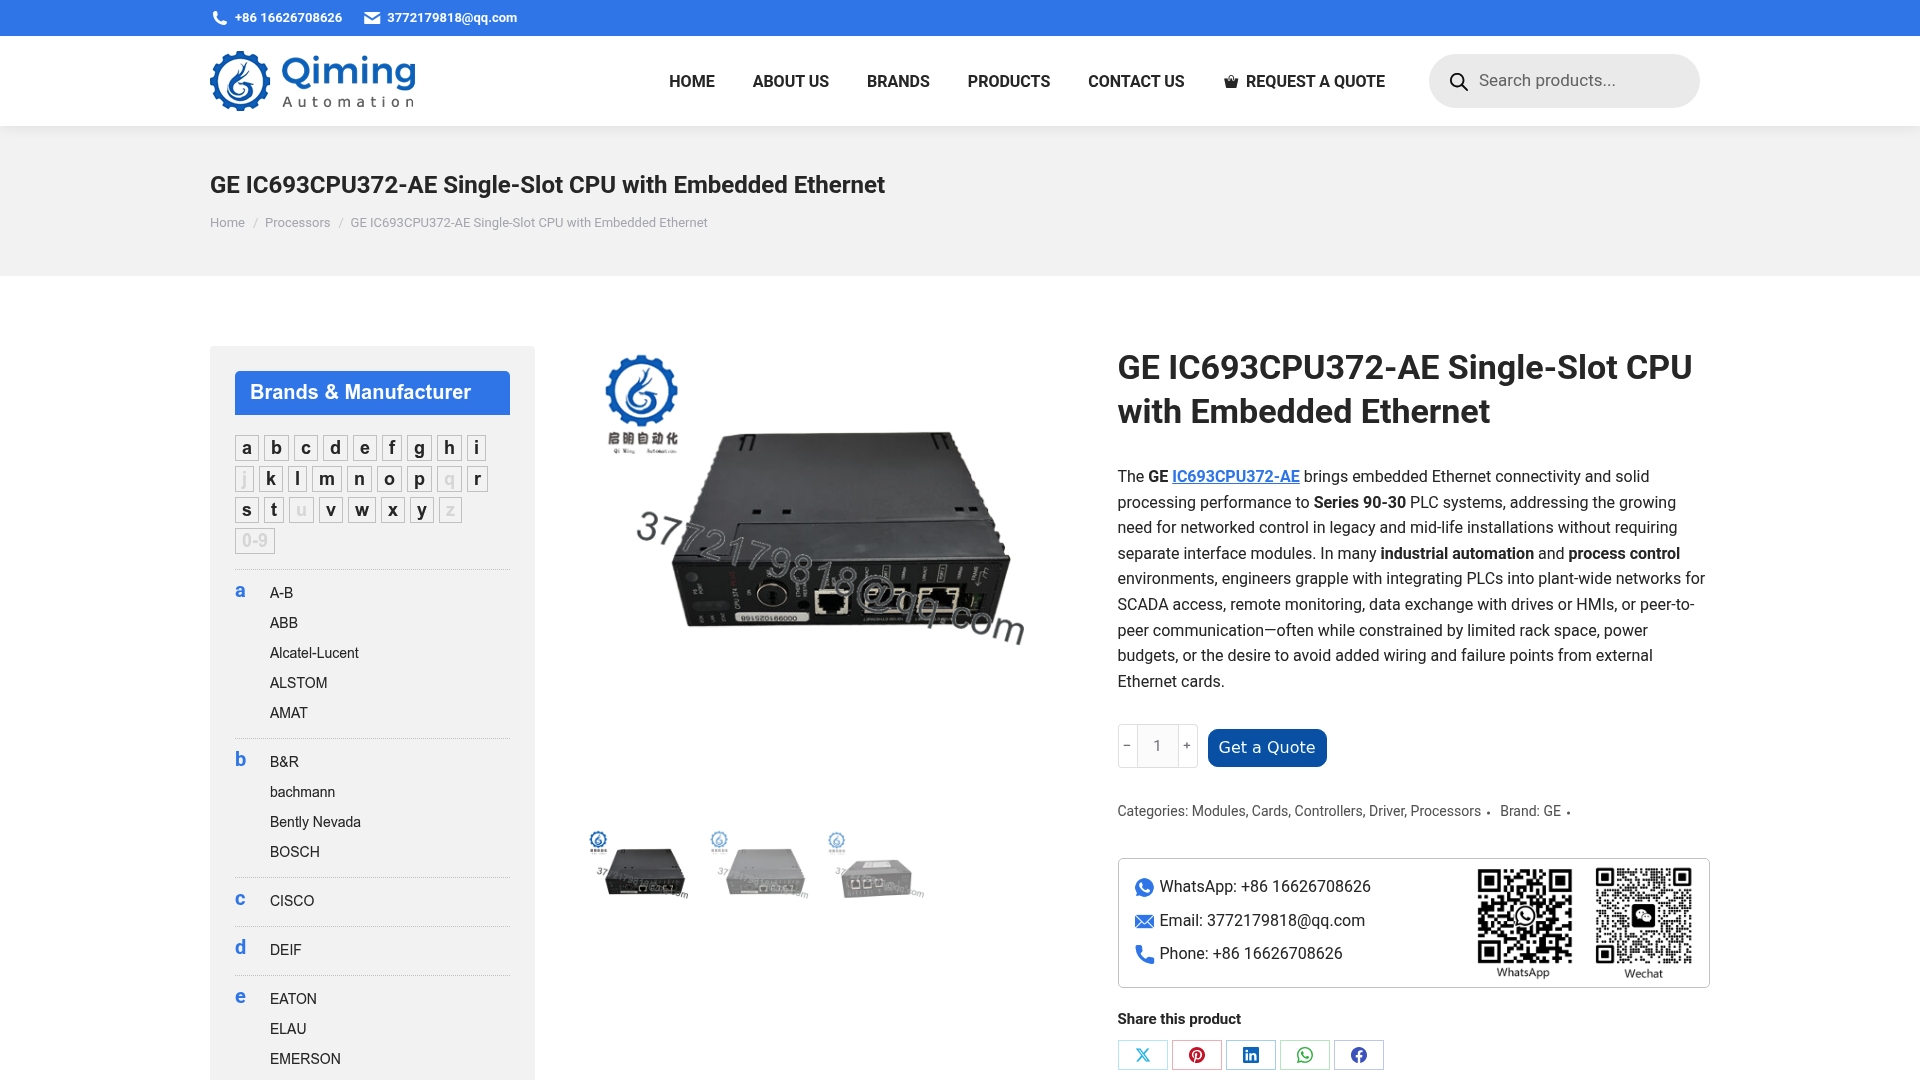
Task: Increase quantity with plus button
Action: (1187, 746)
